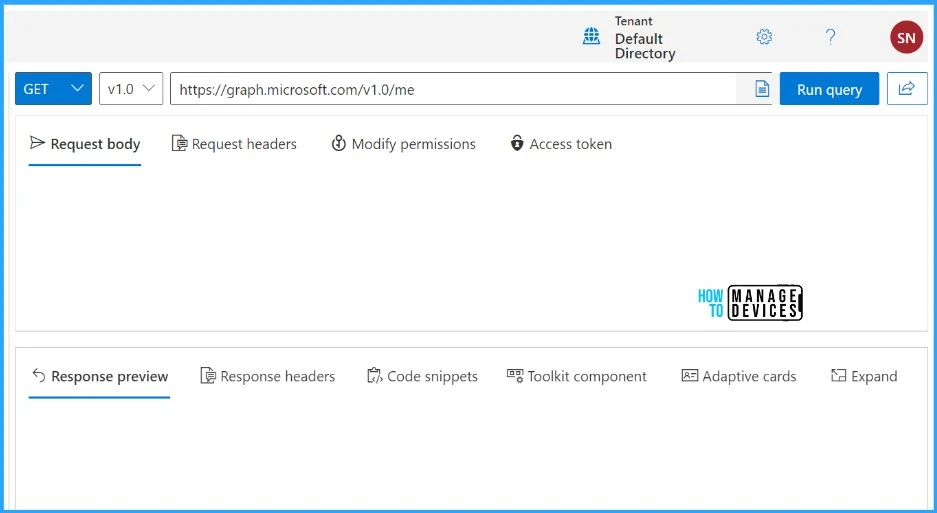
Task: Click the tenant globe icon
Action: coord(591,36)
